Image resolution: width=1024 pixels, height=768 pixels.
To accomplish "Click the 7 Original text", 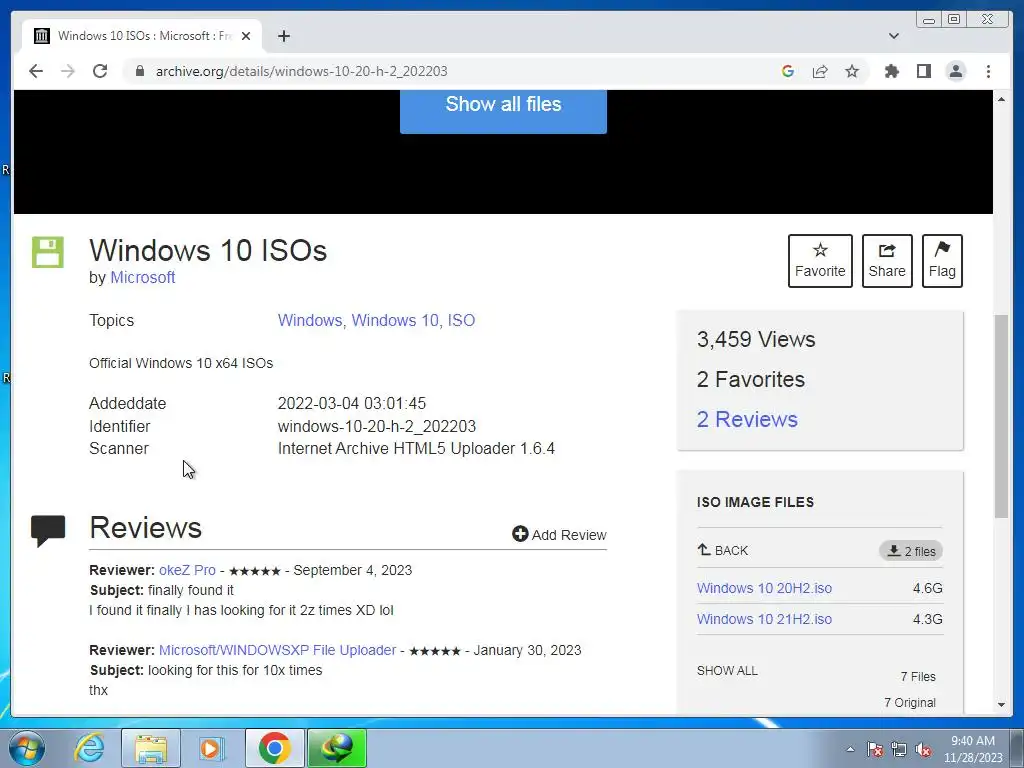I will click(x=910, y=703).
